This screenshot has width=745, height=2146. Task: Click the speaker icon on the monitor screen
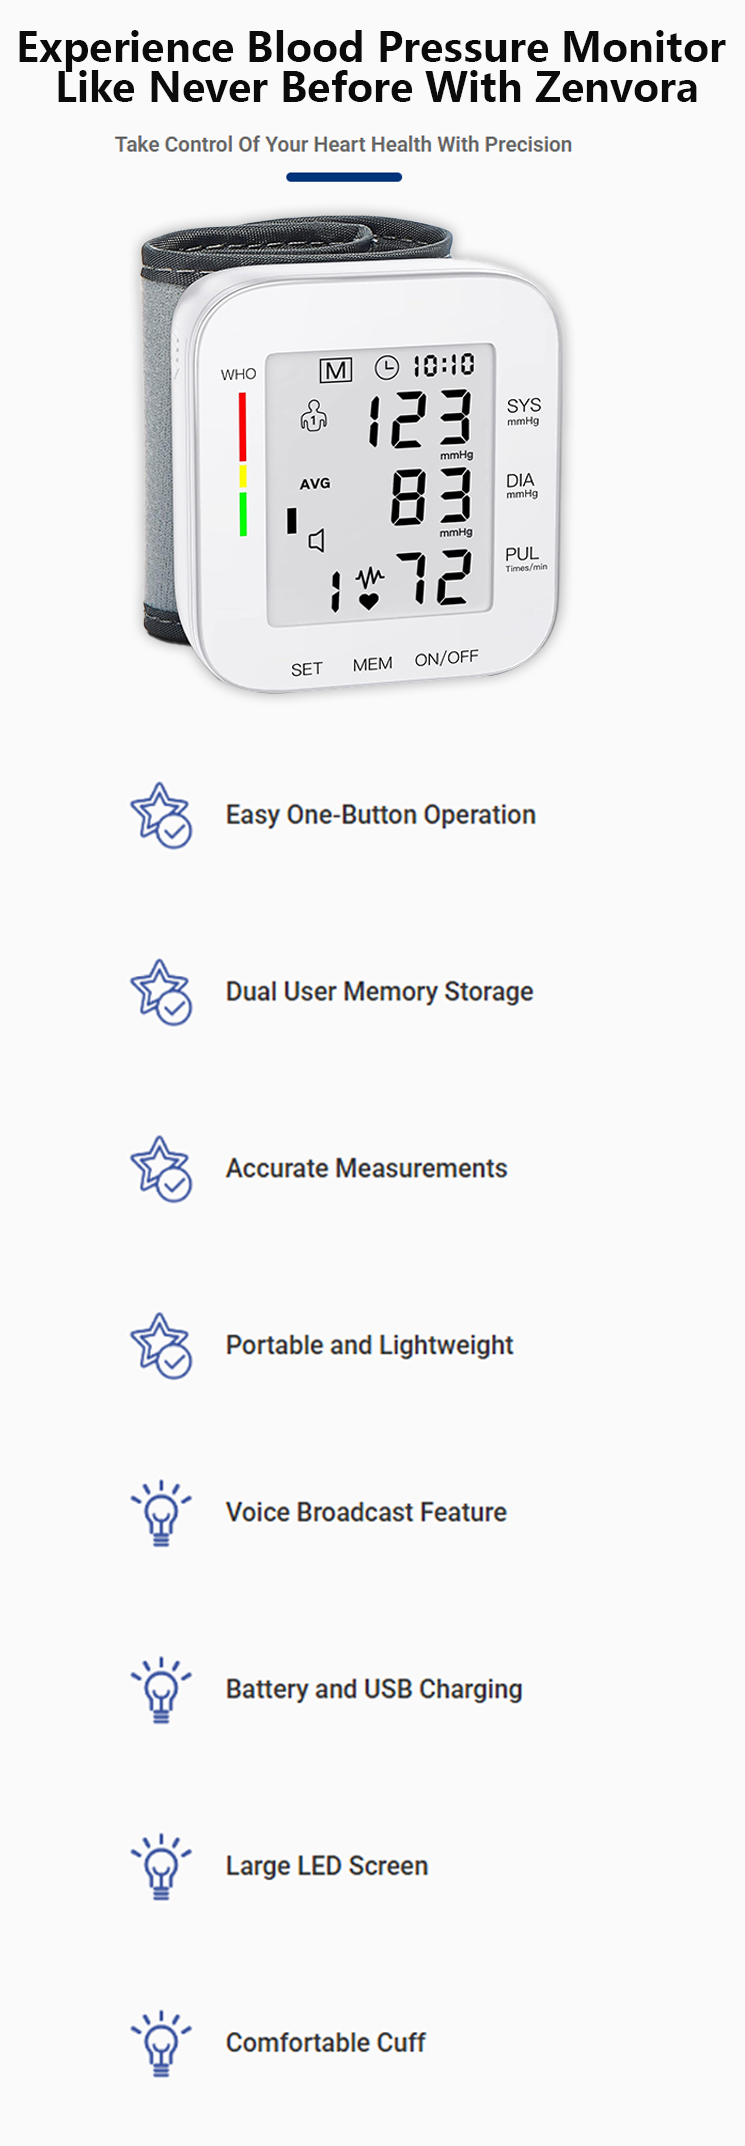[x=316, y=541]
